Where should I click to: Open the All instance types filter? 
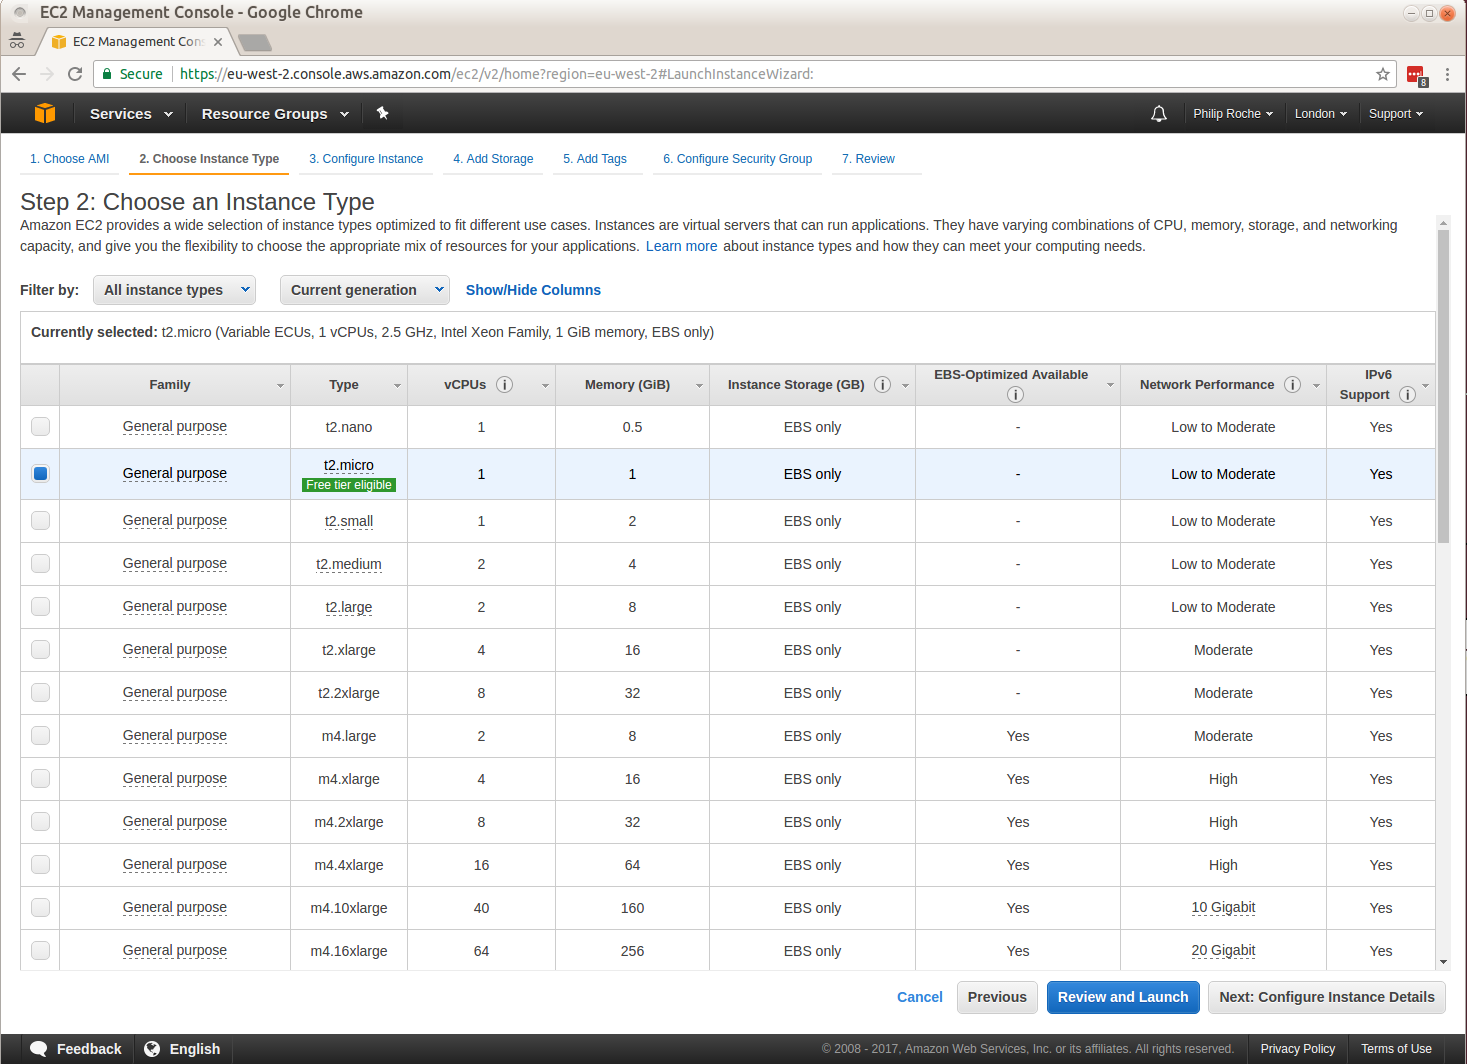(x=174, y=290)
